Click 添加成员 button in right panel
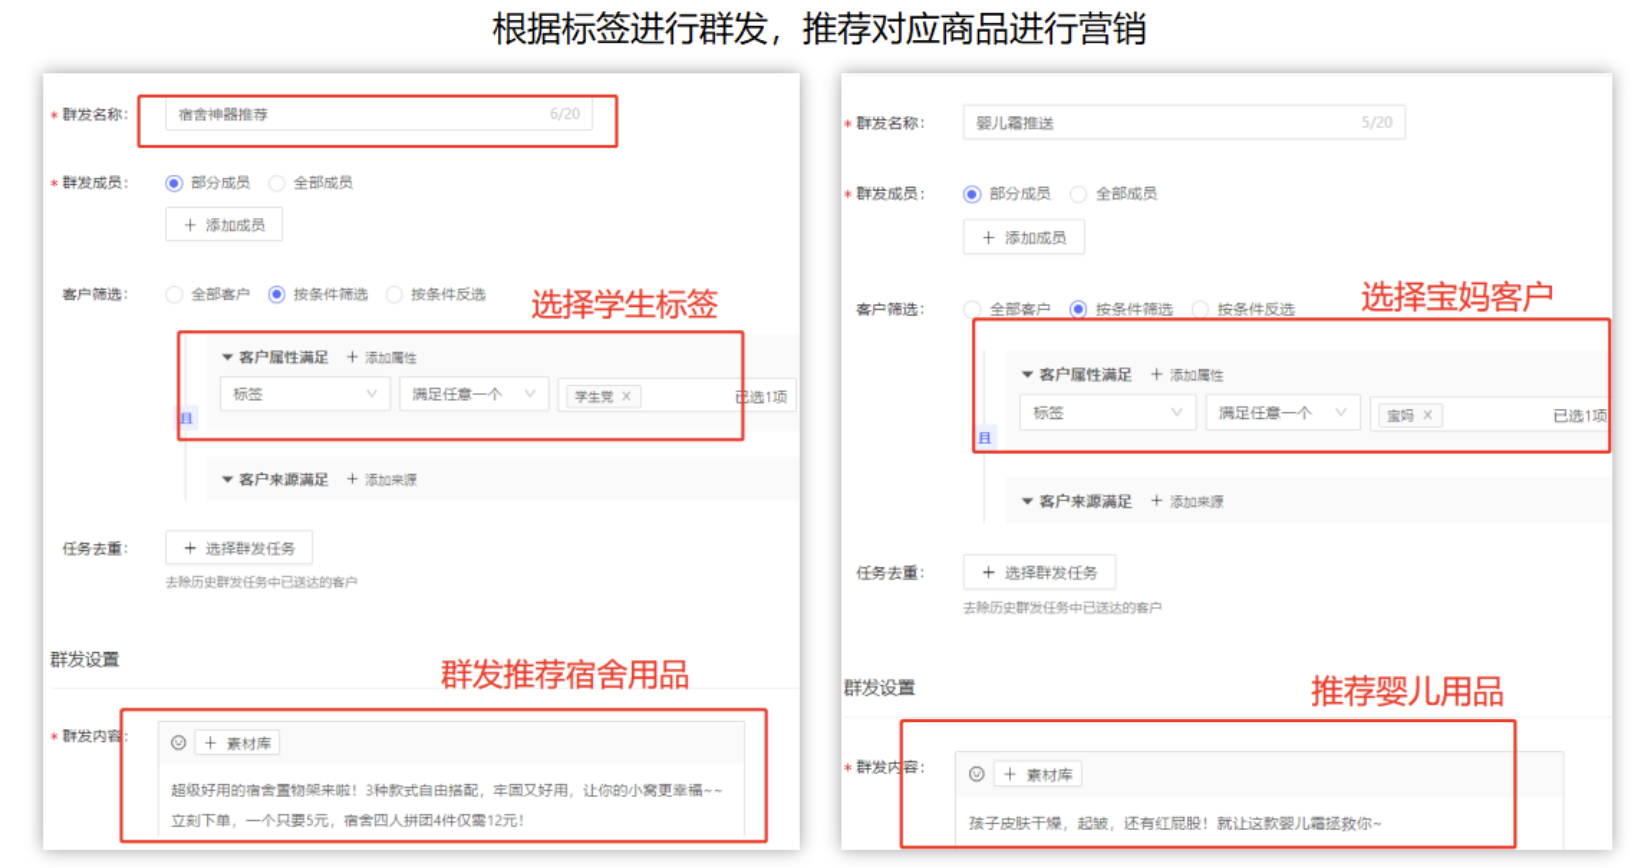The image size is (1652, 868). point(1024,237)
